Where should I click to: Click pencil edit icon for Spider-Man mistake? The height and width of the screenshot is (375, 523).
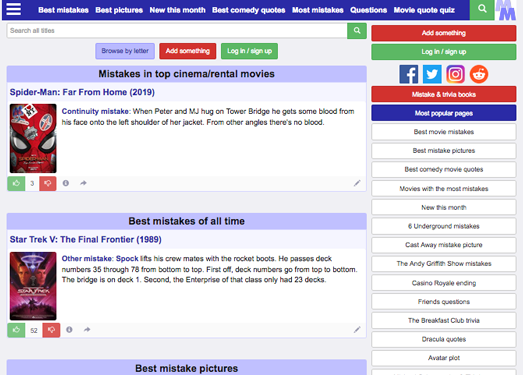coord(357,183)
